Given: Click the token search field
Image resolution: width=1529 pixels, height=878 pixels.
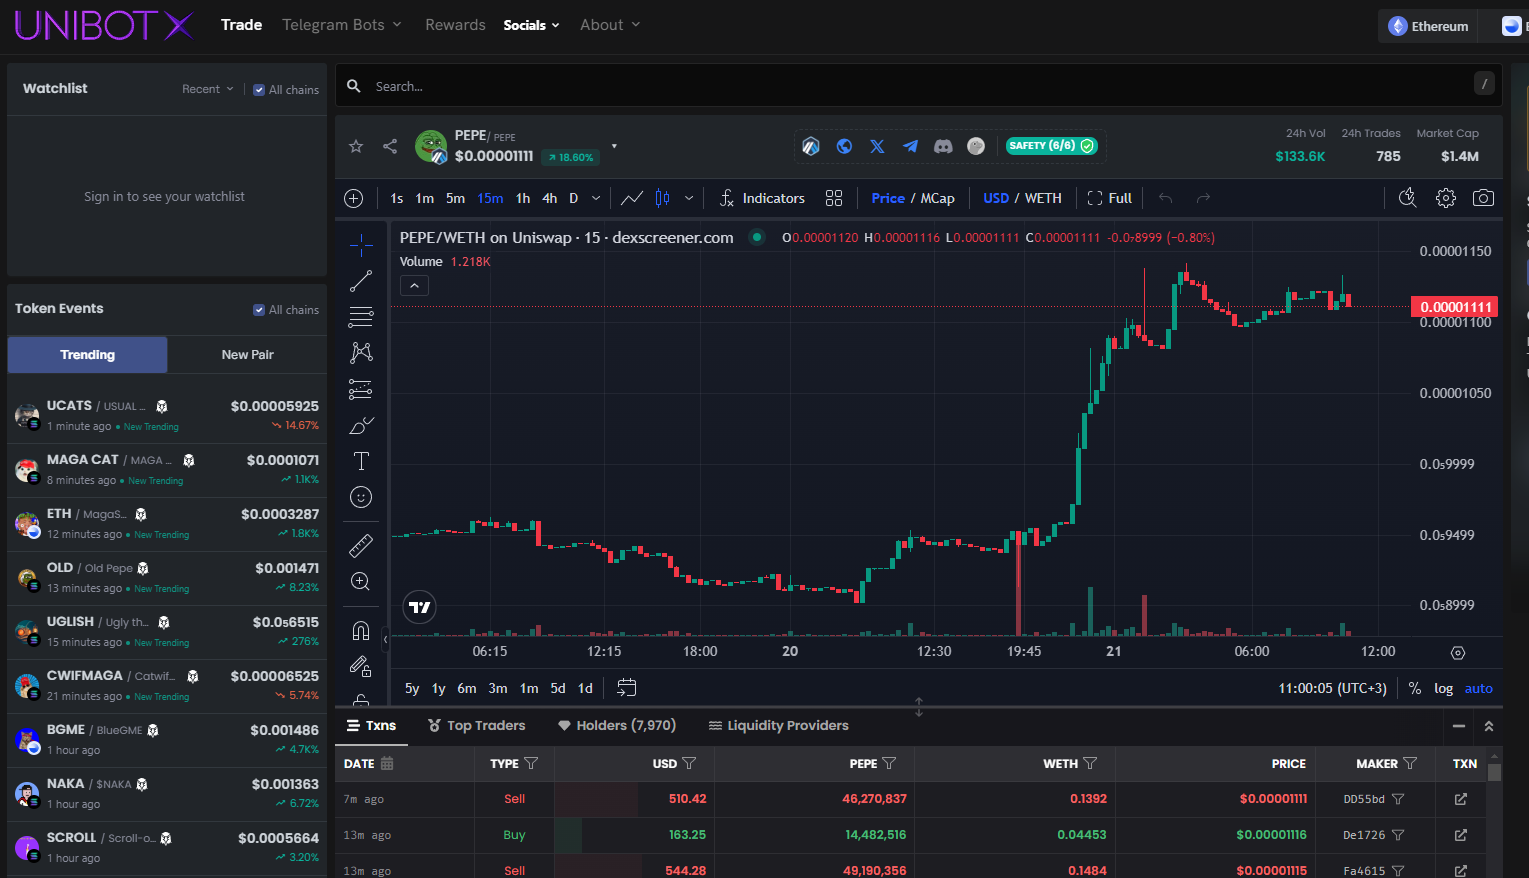Looking at the screenshot, I should point(918,87).
